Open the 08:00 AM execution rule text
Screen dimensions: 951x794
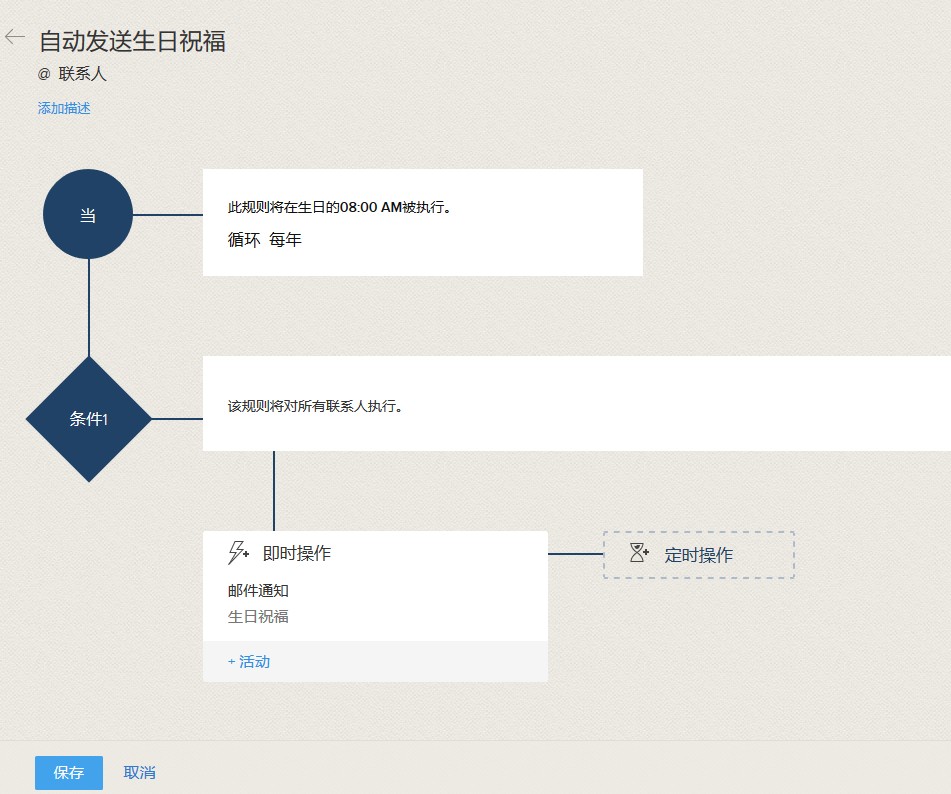339,208
